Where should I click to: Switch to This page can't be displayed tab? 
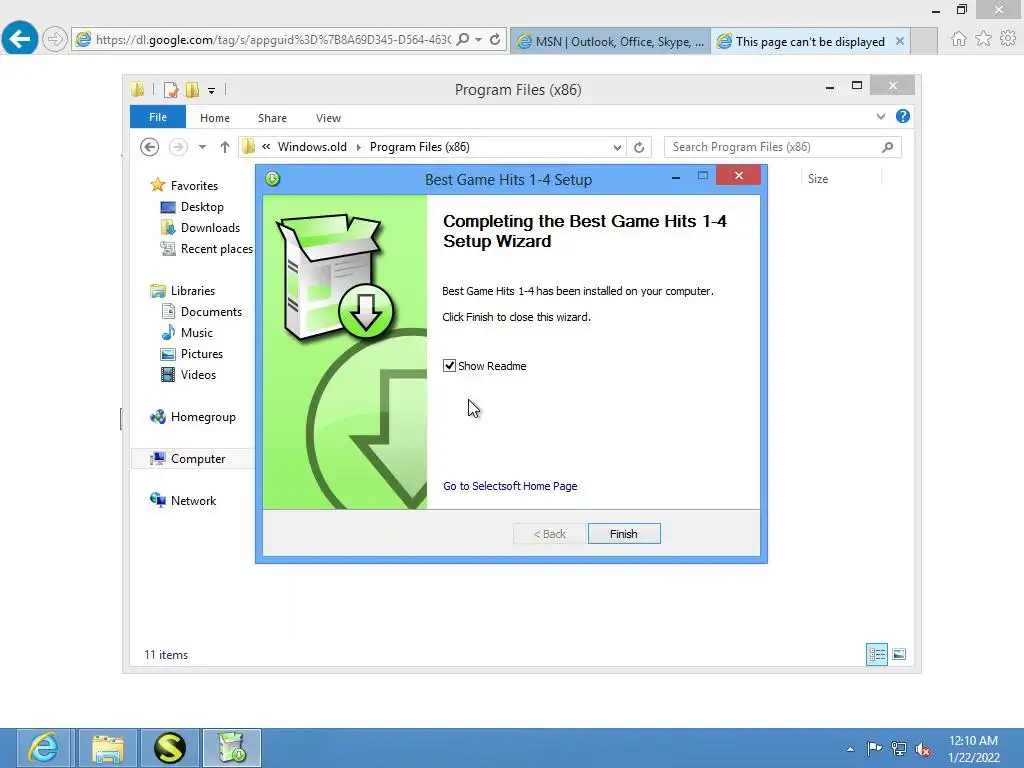[810, 41]
